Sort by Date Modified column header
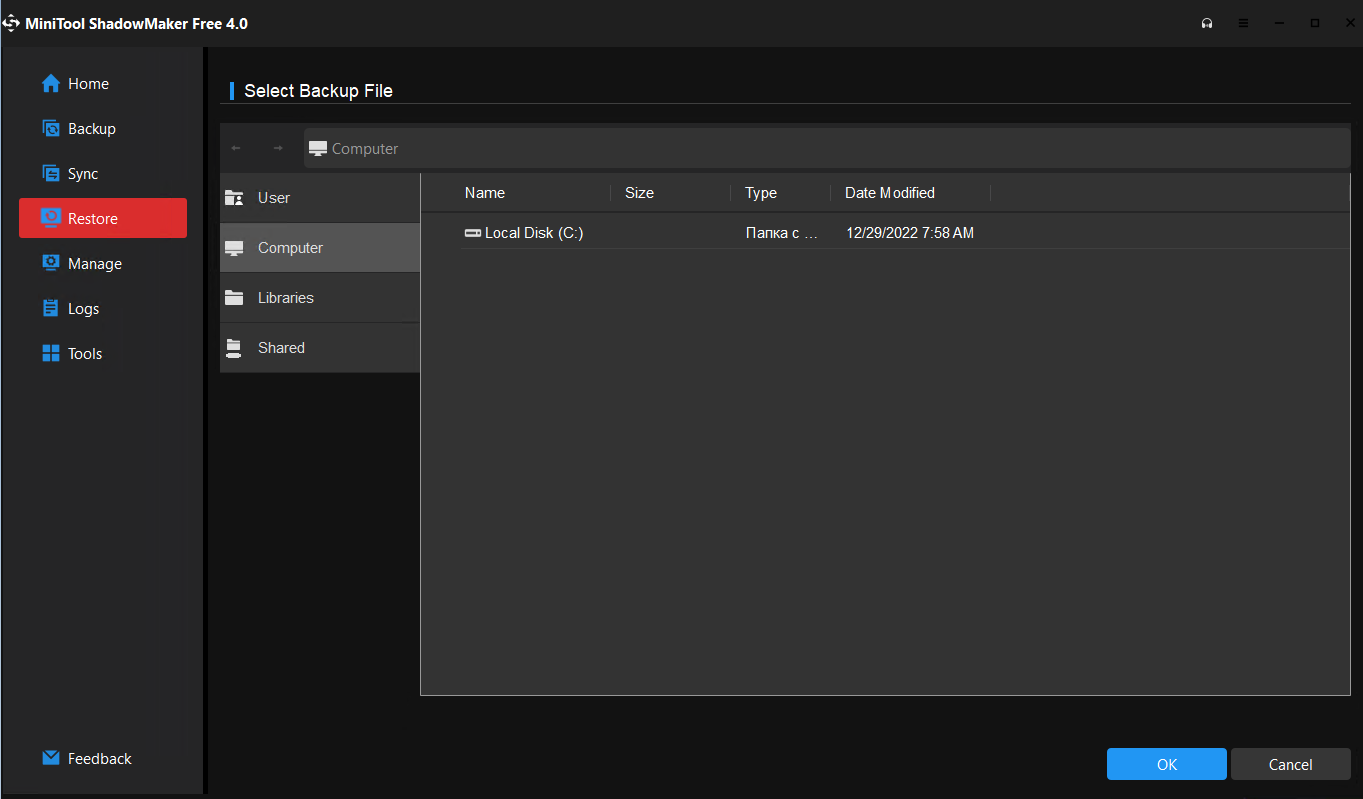 pyautogui.click(x=889, y=193)
